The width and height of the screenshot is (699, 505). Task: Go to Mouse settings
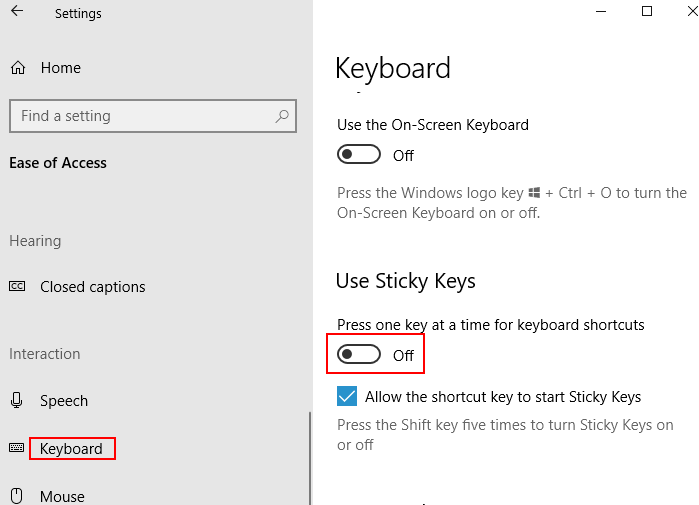click(62, 496)
